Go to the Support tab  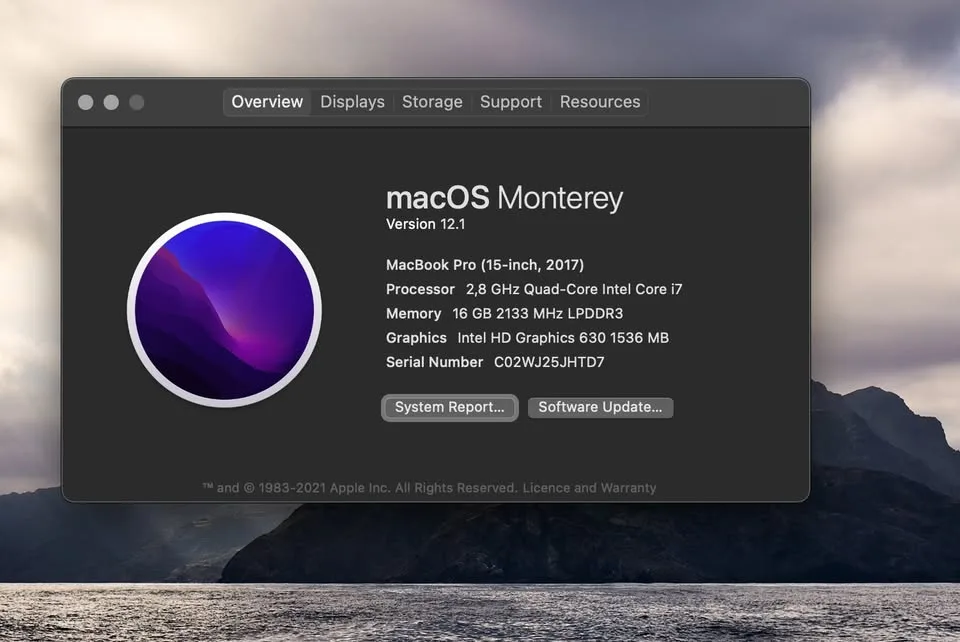510,102
